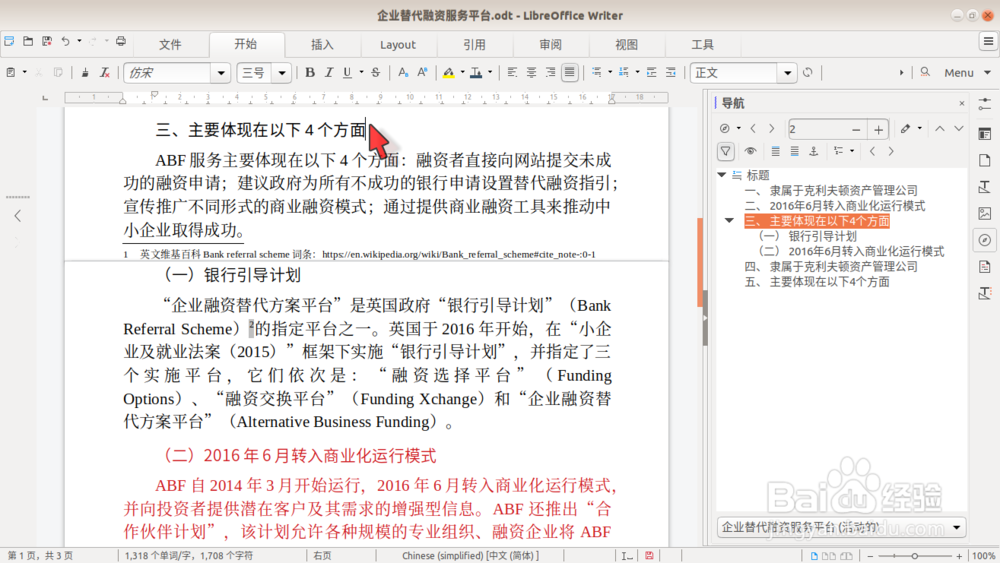Select heading 一、隶属于克利夫顿资产管理公司 in Navigator

coord(832,190)
